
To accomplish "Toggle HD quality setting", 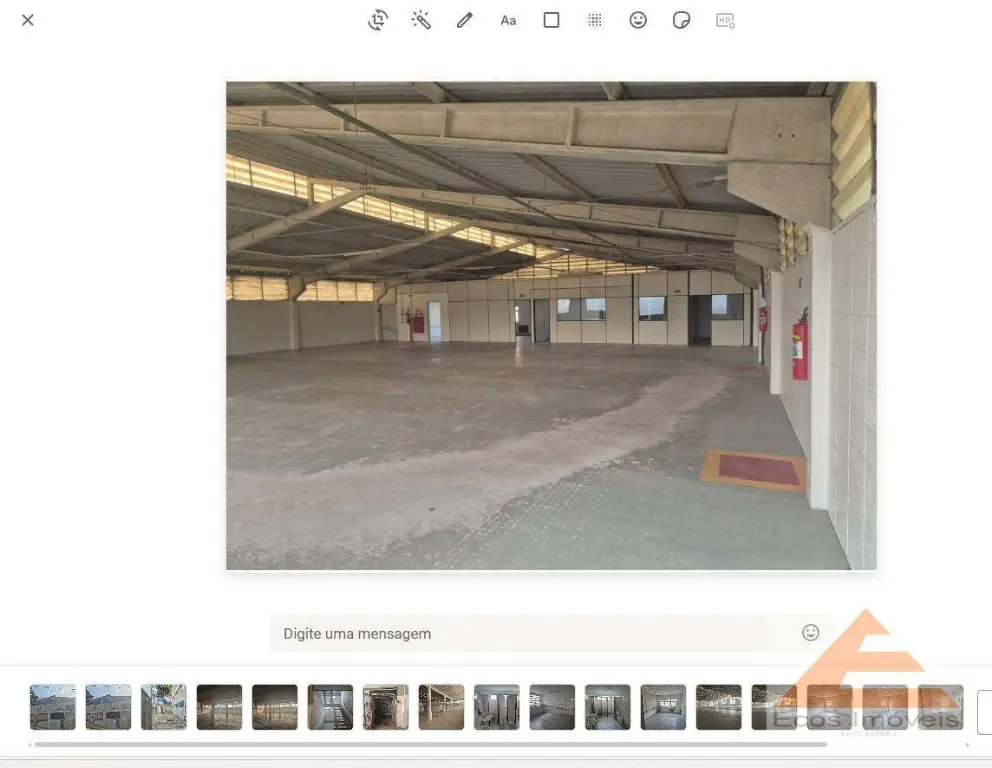I will pyautogui.click(x=725, y=20).
